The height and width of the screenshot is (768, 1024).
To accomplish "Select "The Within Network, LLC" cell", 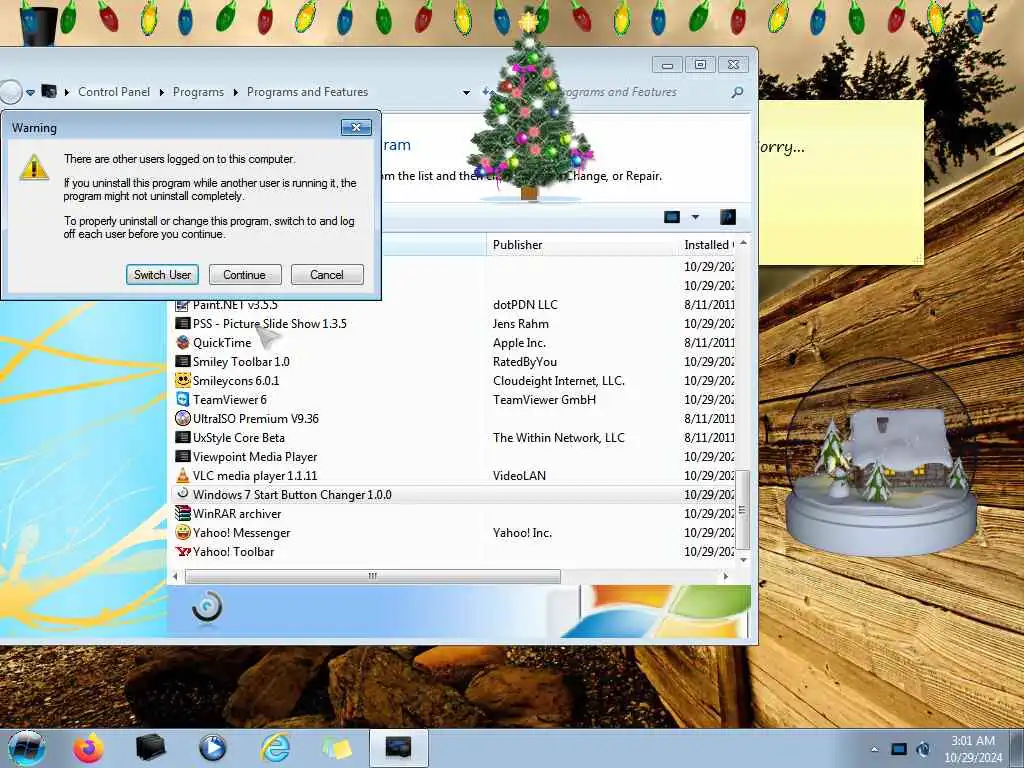I will click(558, 437).
